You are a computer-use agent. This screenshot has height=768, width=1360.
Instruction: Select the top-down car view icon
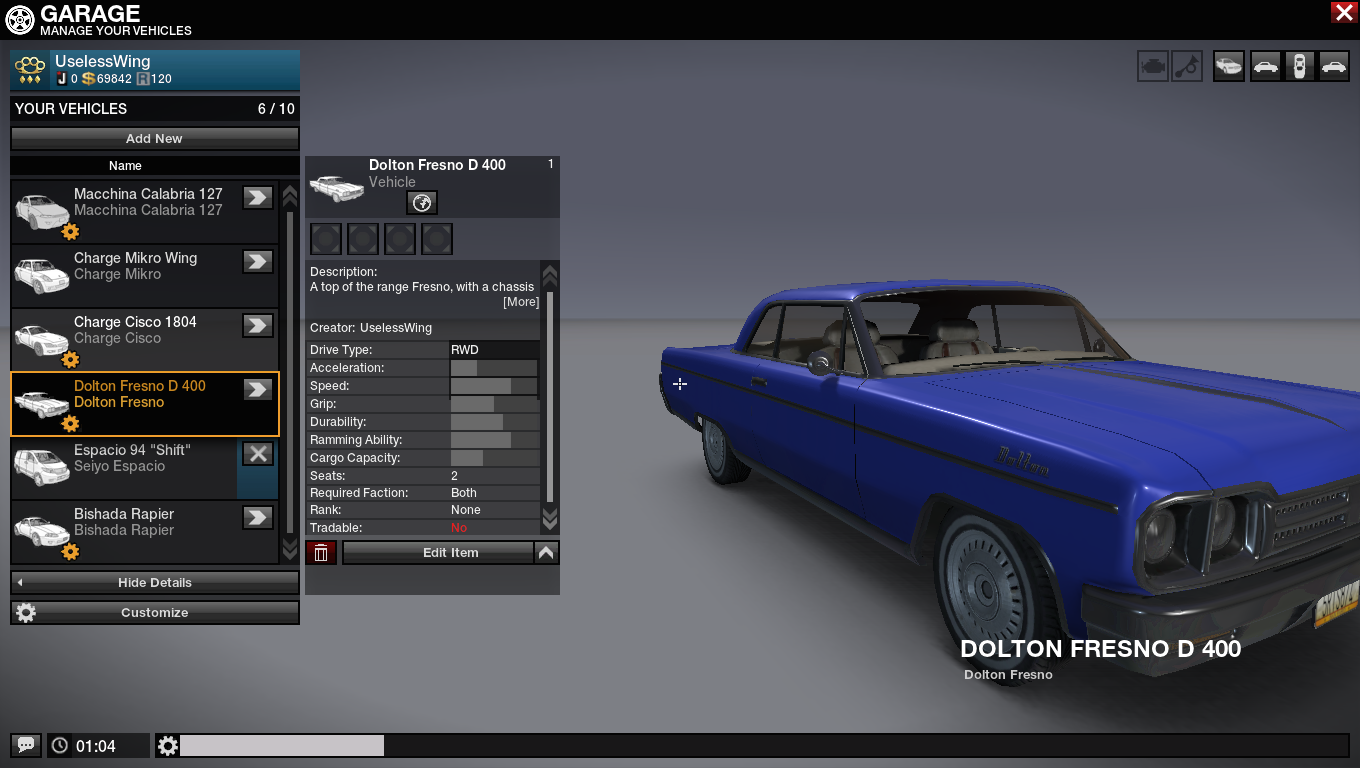1299,67
